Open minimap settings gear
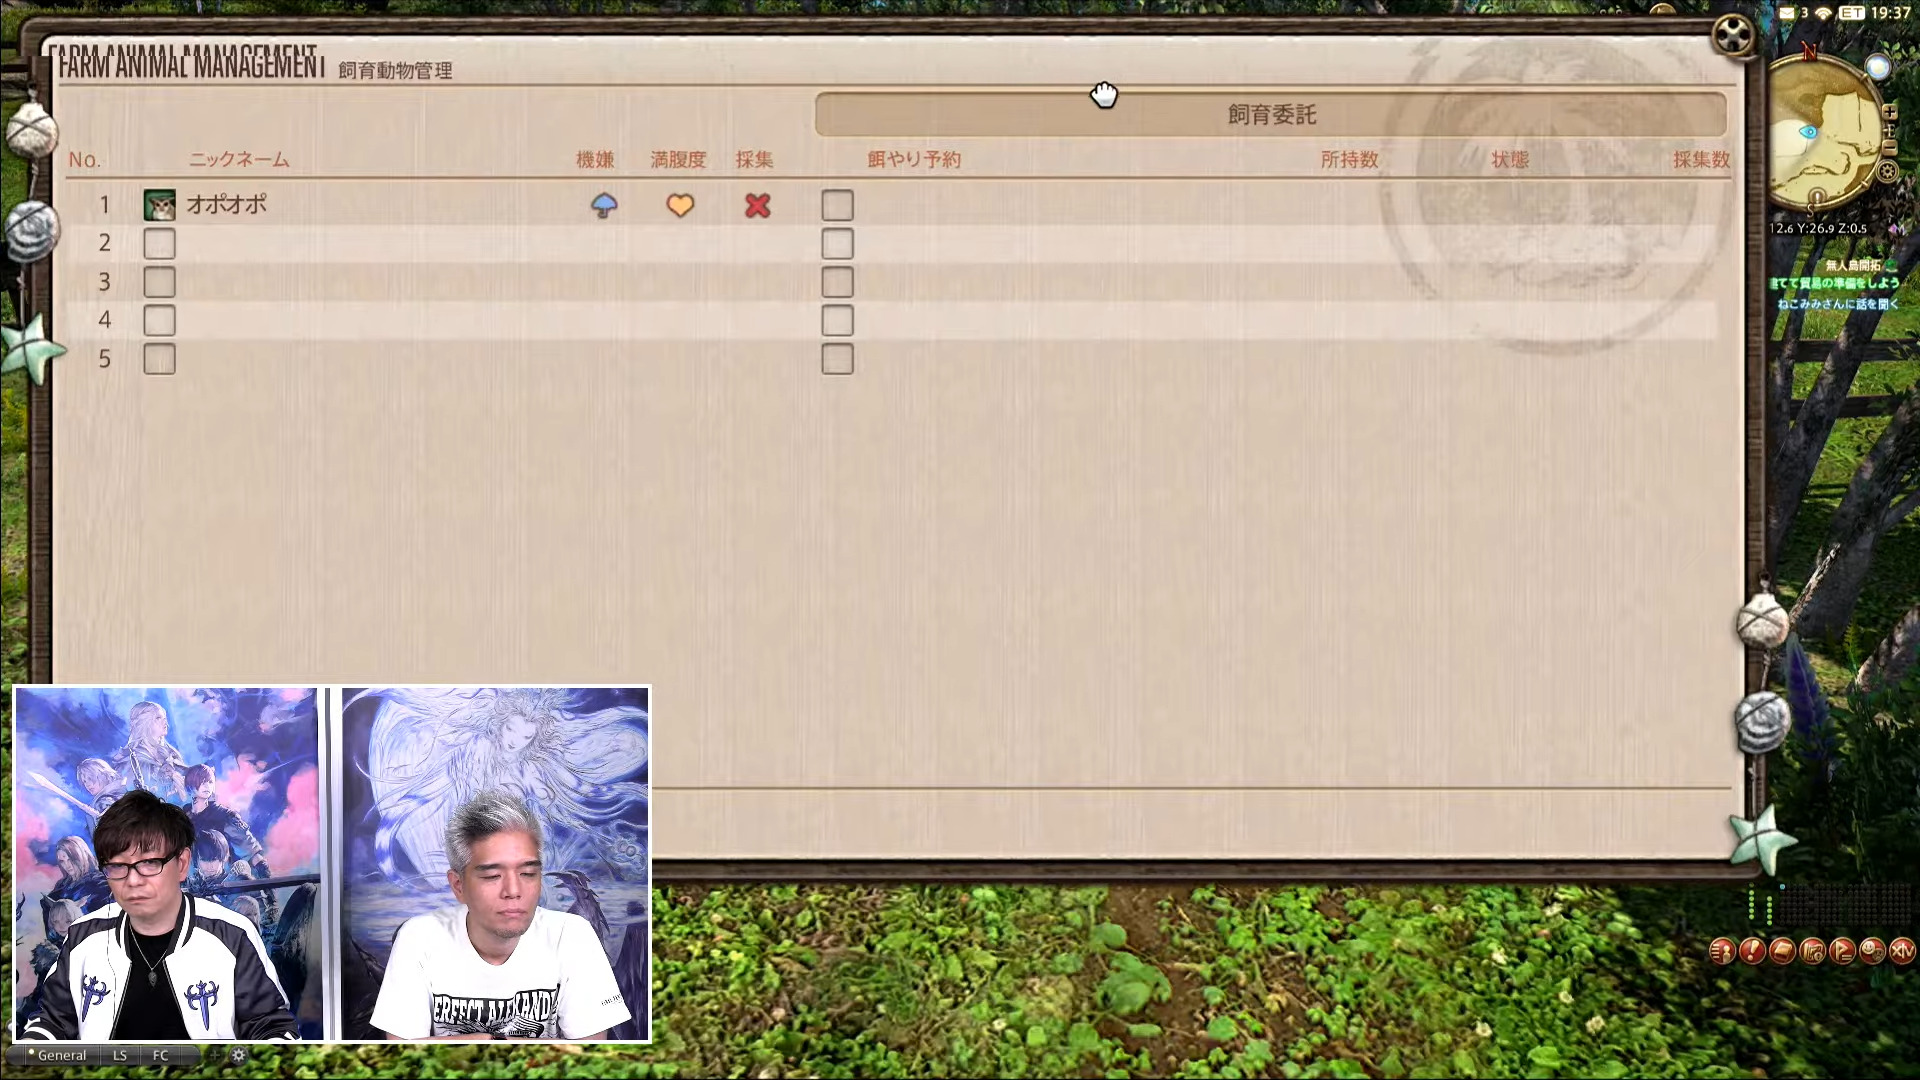Viewport: 1920px width, 1080px height. point(1887,171)
